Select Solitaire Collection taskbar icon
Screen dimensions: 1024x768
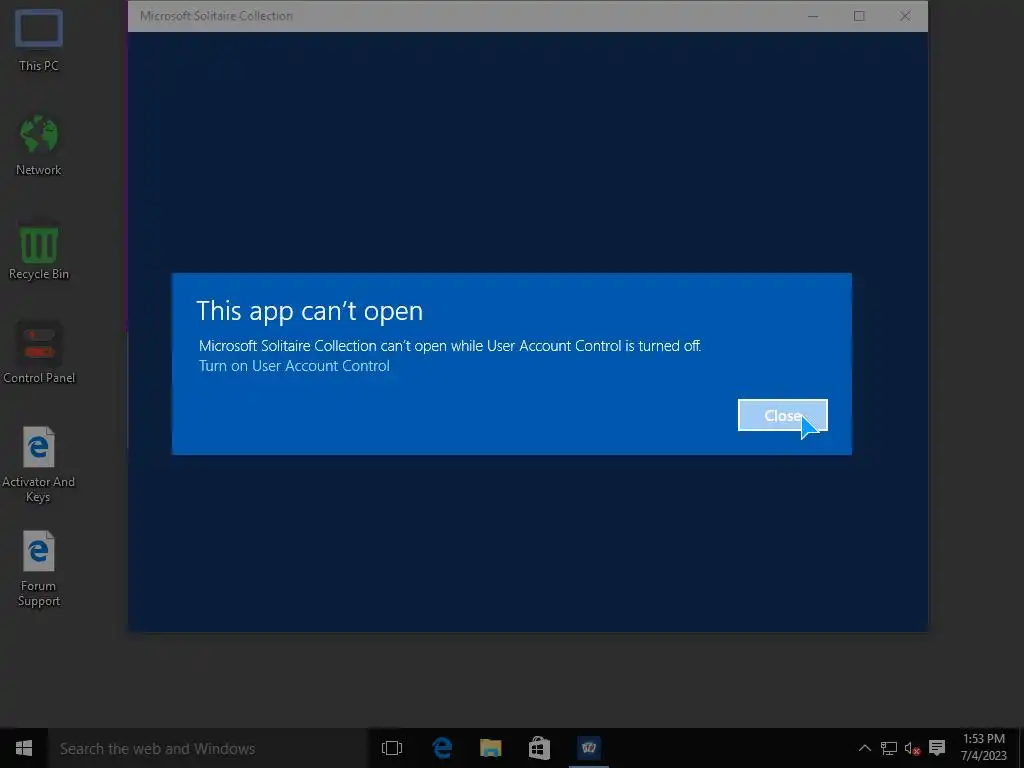tap(588, 748)
